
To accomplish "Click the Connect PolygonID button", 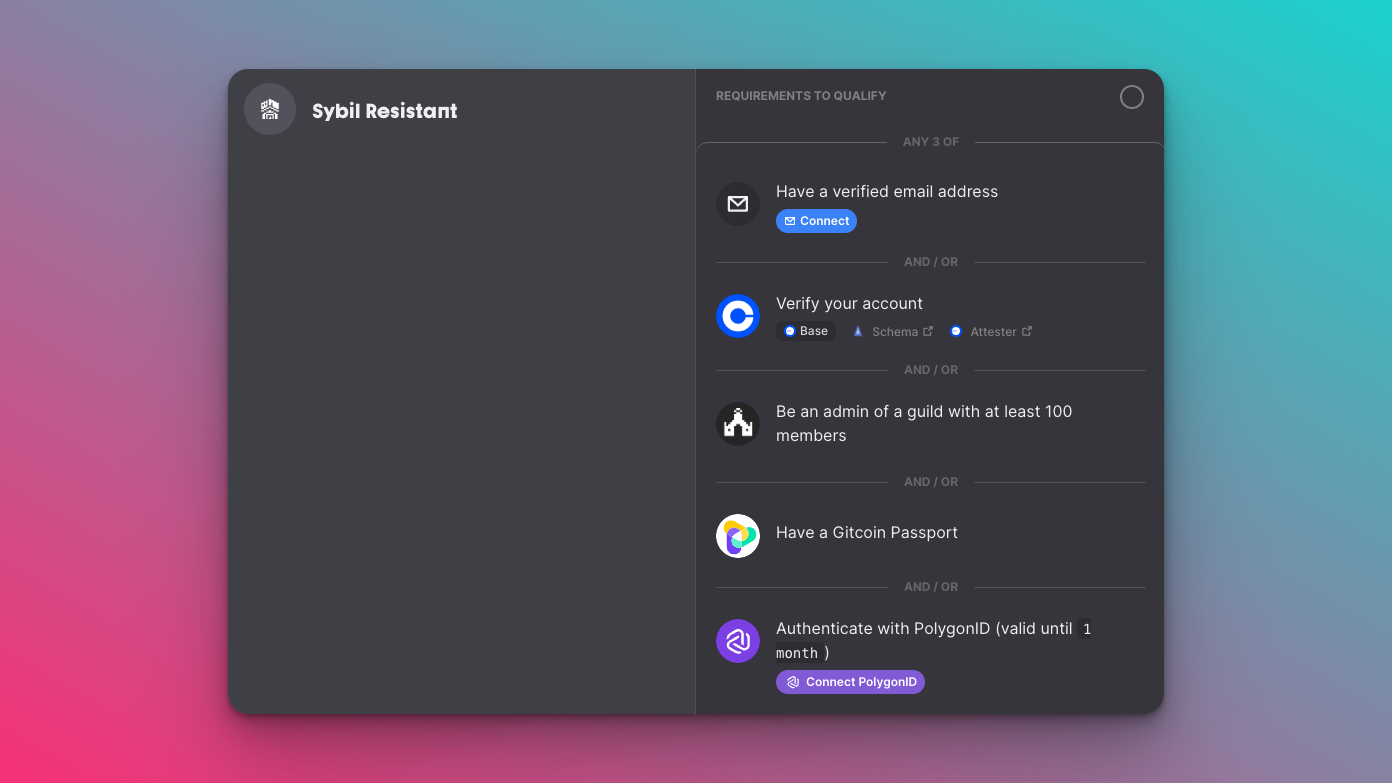I will 850,682.
